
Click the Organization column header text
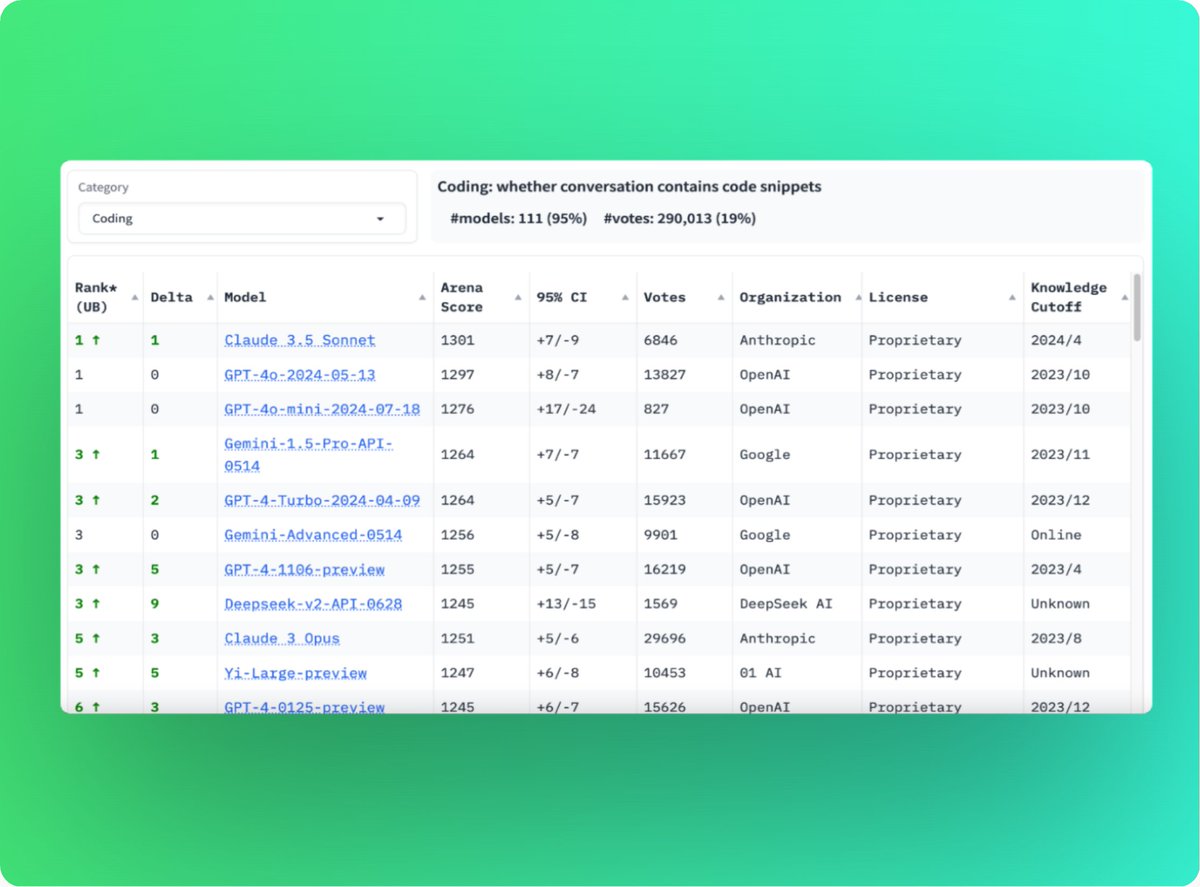click(790, 297)
